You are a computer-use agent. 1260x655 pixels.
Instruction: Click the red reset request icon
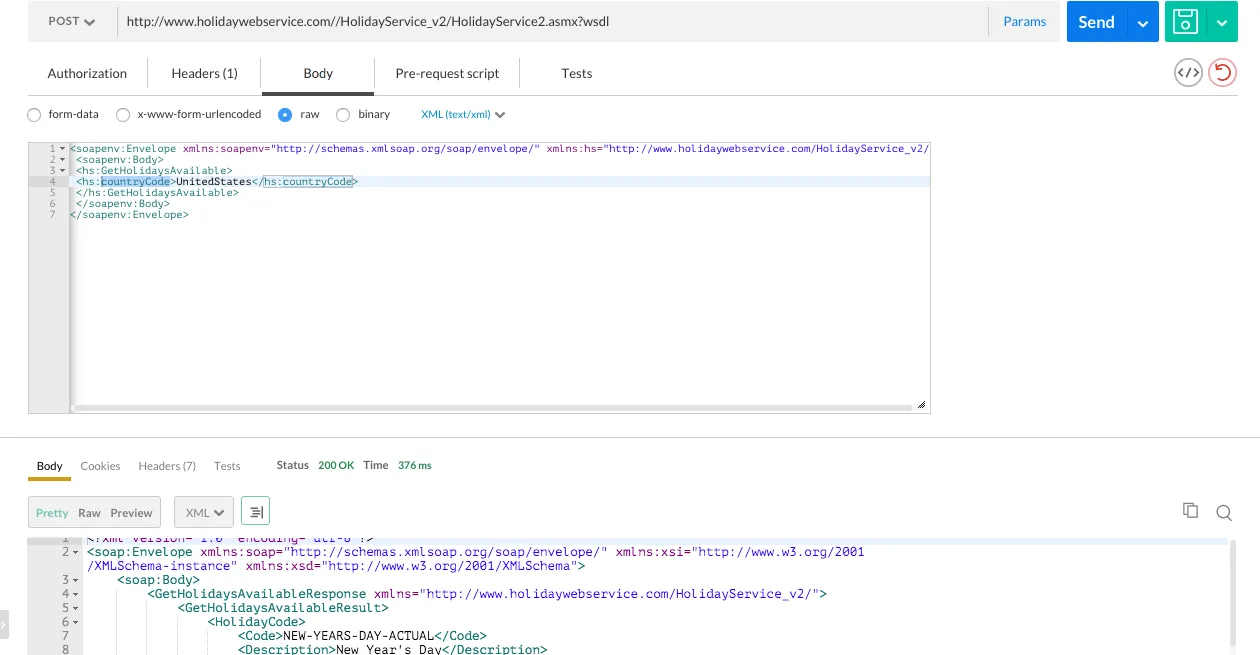click(x=1222, y=73)
